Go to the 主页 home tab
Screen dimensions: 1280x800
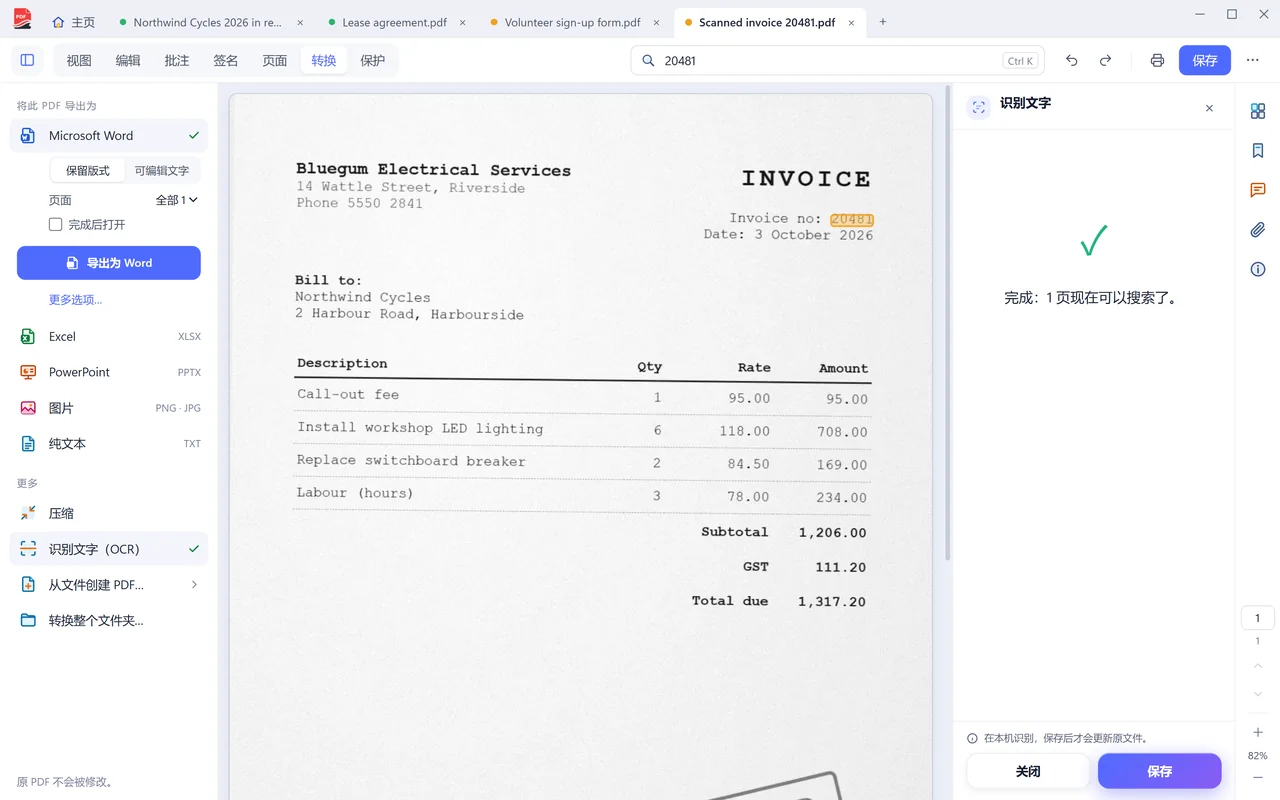tap(74, 22)
